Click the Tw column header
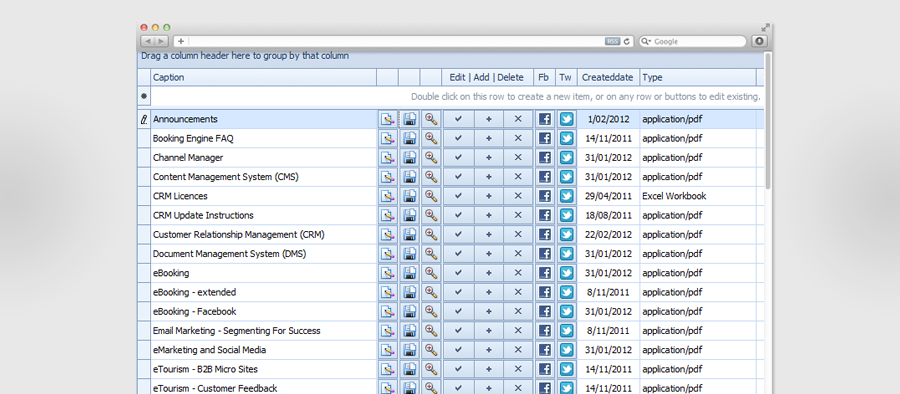The height and width of the screenshot is (394, 900). pyautogui.click(x=566, y=78)
